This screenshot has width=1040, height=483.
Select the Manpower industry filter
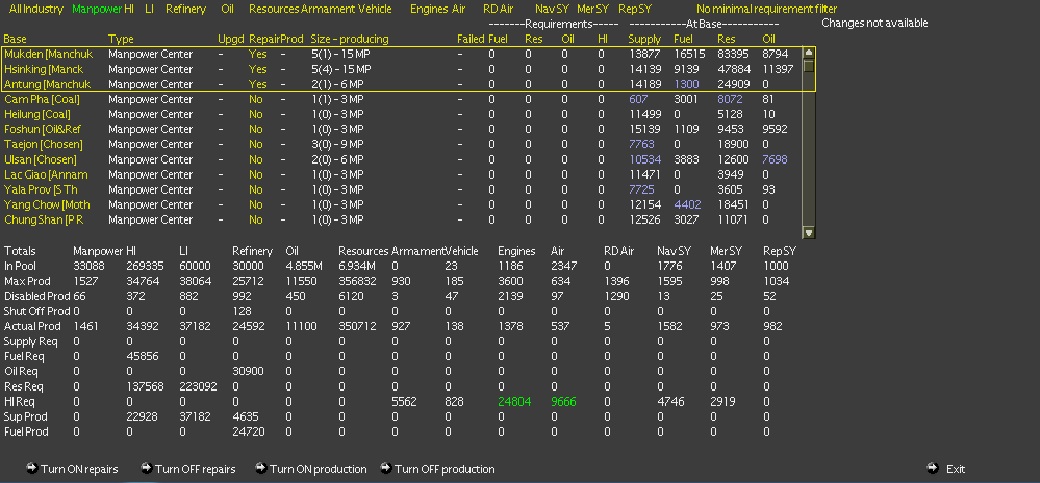coord(97,9)
